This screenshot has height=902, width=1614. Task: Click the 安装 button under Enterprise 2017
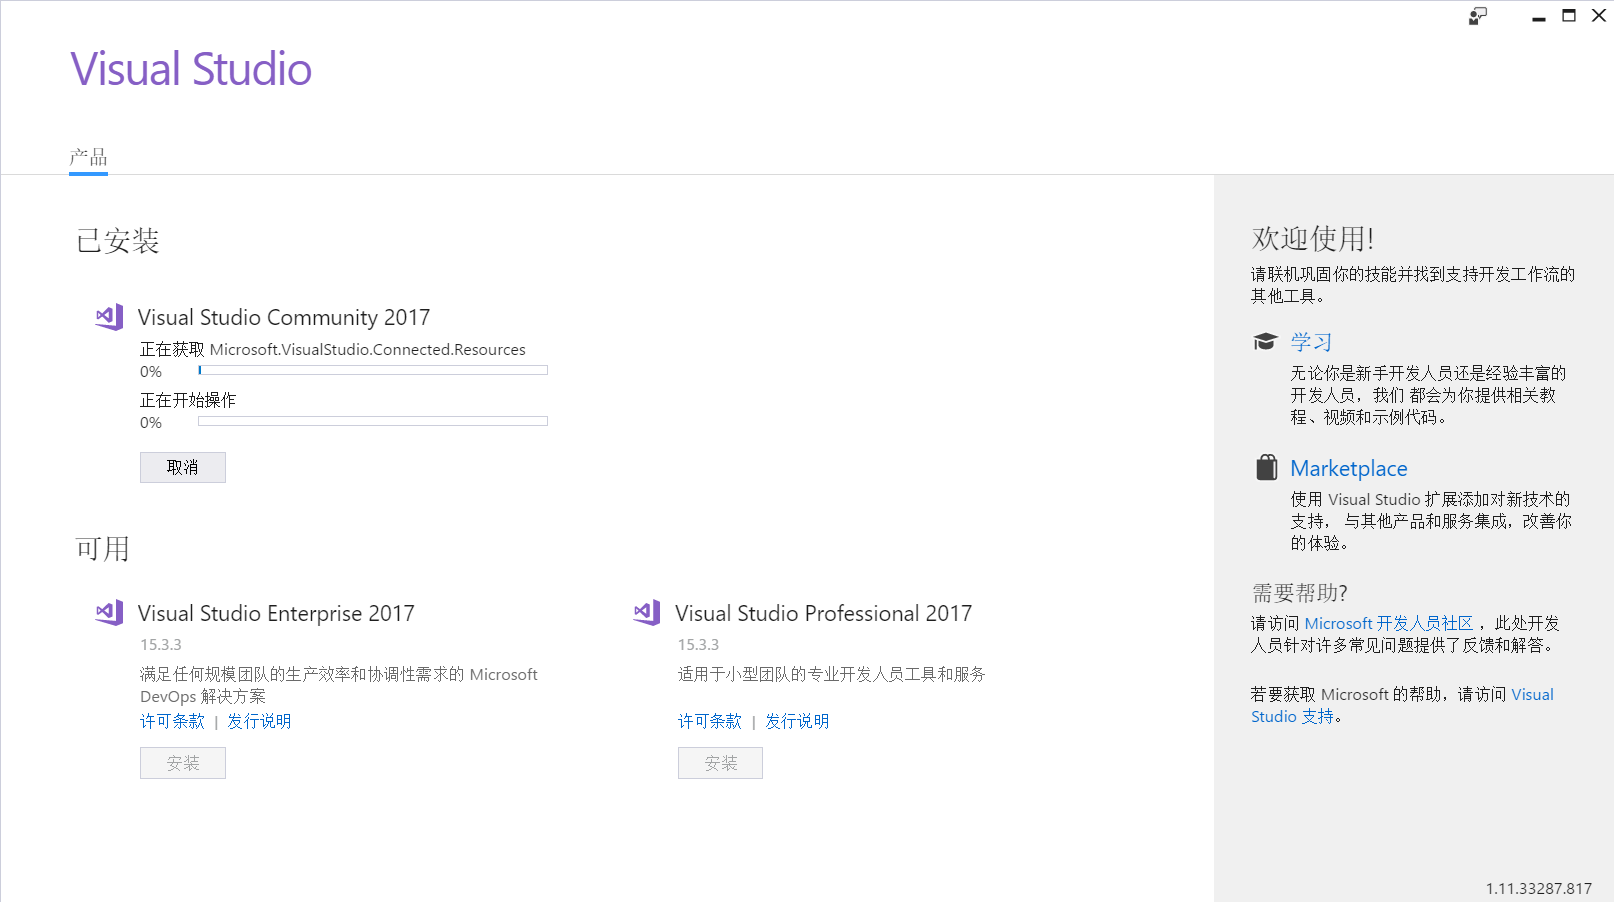[183, 763]
